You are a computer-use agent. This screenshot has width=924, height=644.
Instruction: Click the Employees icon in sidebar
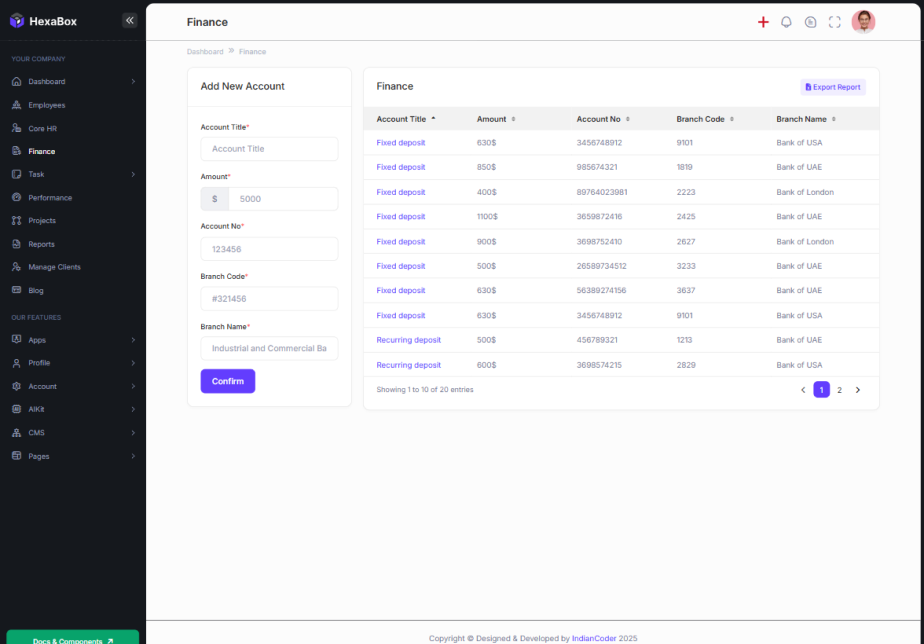pyautogui.click(x=16, y=105)
